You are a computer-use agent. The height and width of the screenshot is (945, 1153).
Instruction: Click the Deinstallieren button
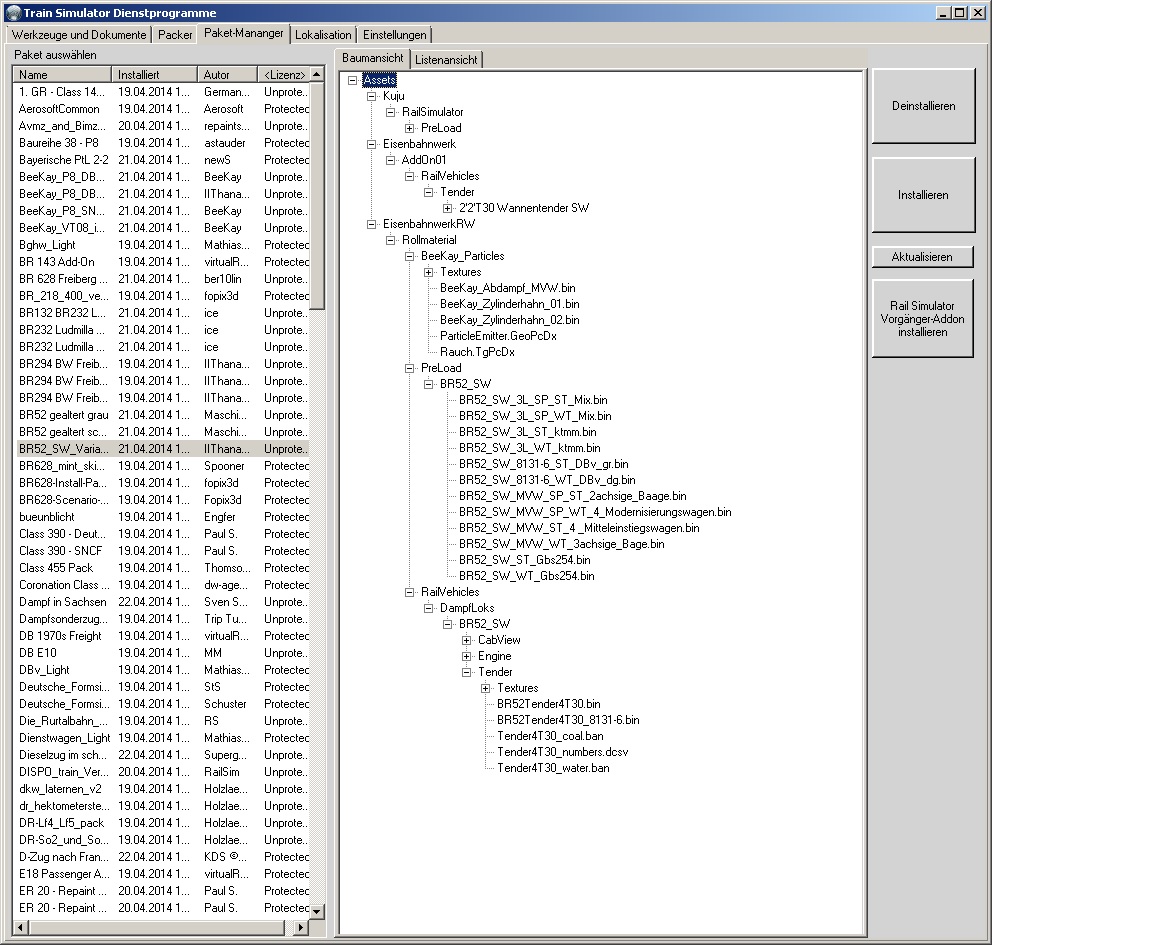click(x=924, y=106)
